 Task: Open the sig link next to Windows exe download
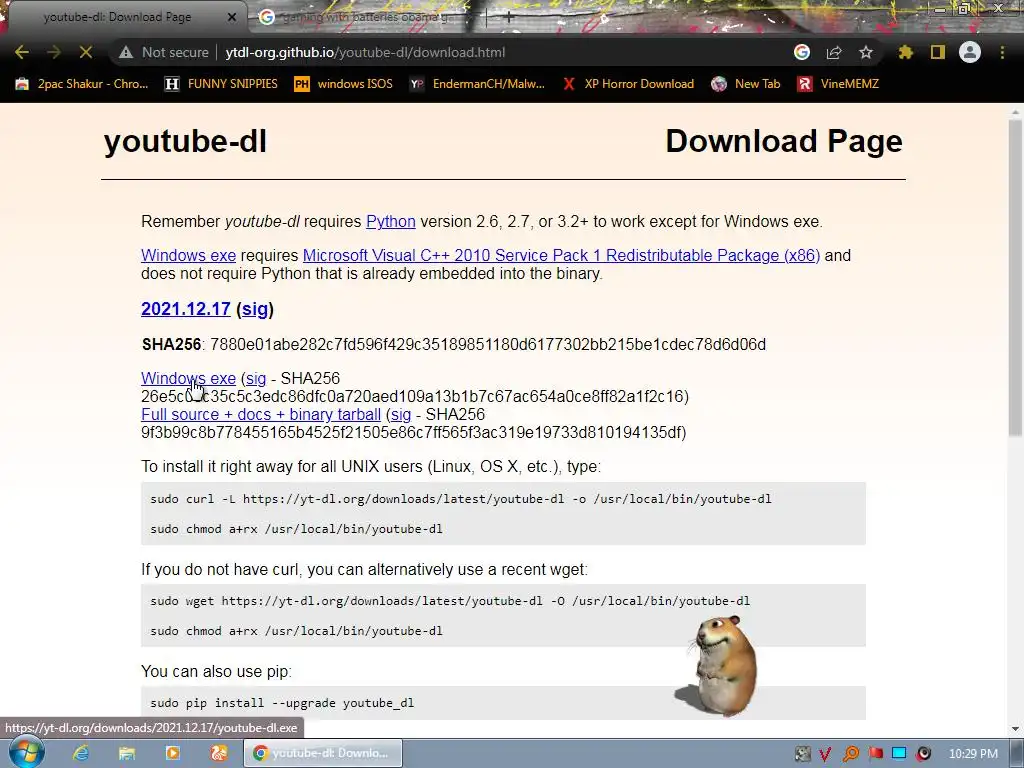[x=255, y=378]
